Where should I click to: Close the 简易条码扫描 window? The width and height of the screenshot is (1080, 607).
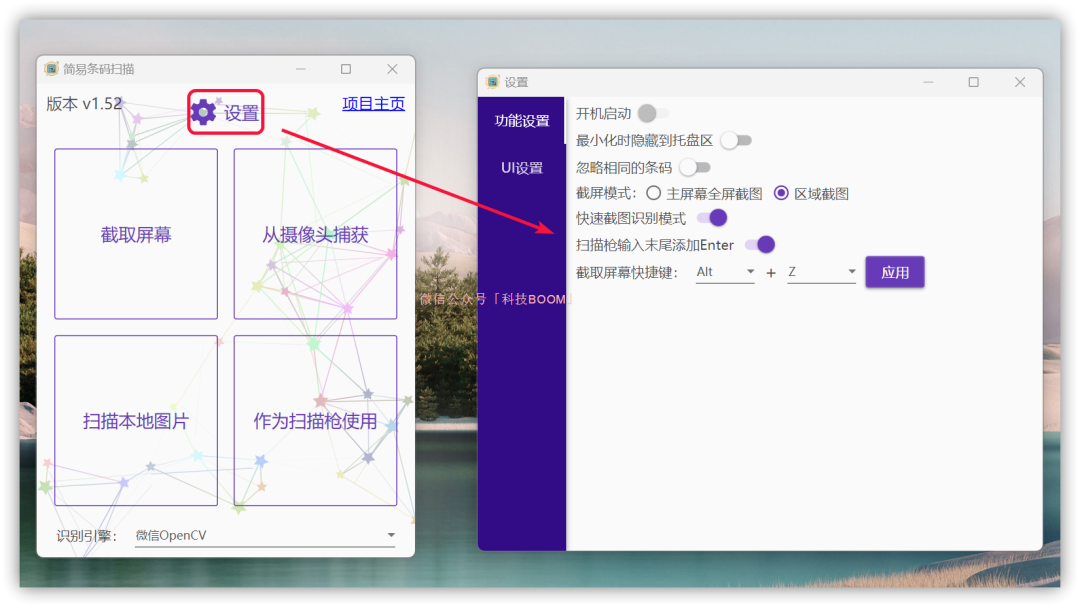pos(392,69)
